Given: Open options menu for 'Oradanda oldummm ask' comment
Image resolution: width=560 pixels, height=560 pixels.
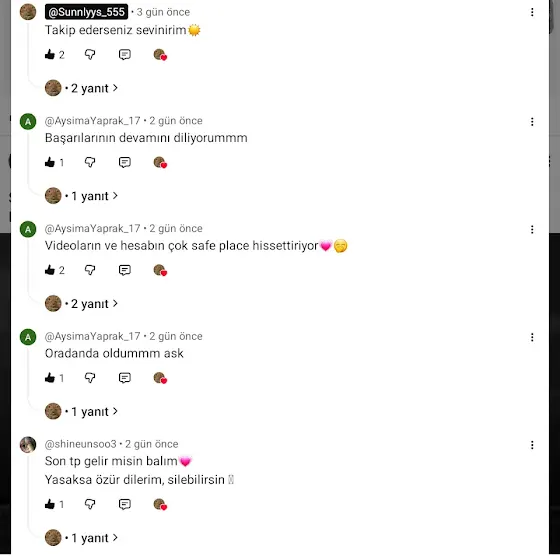Looking at the screenshot, I should click(532, 337).
